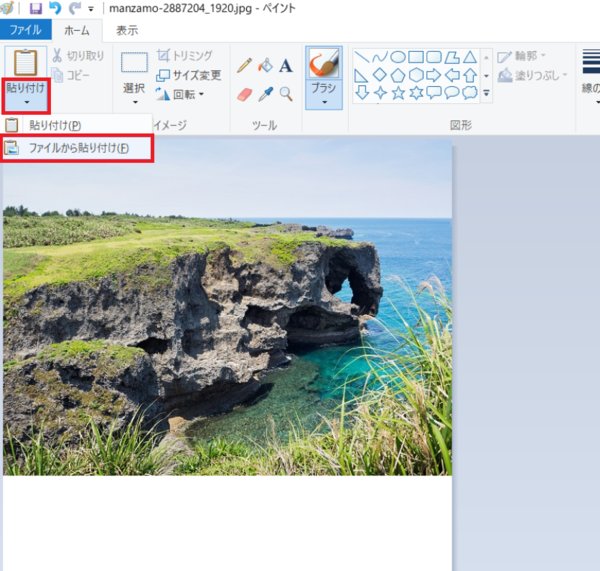Select the right triangle shape

tap(362, 75)
